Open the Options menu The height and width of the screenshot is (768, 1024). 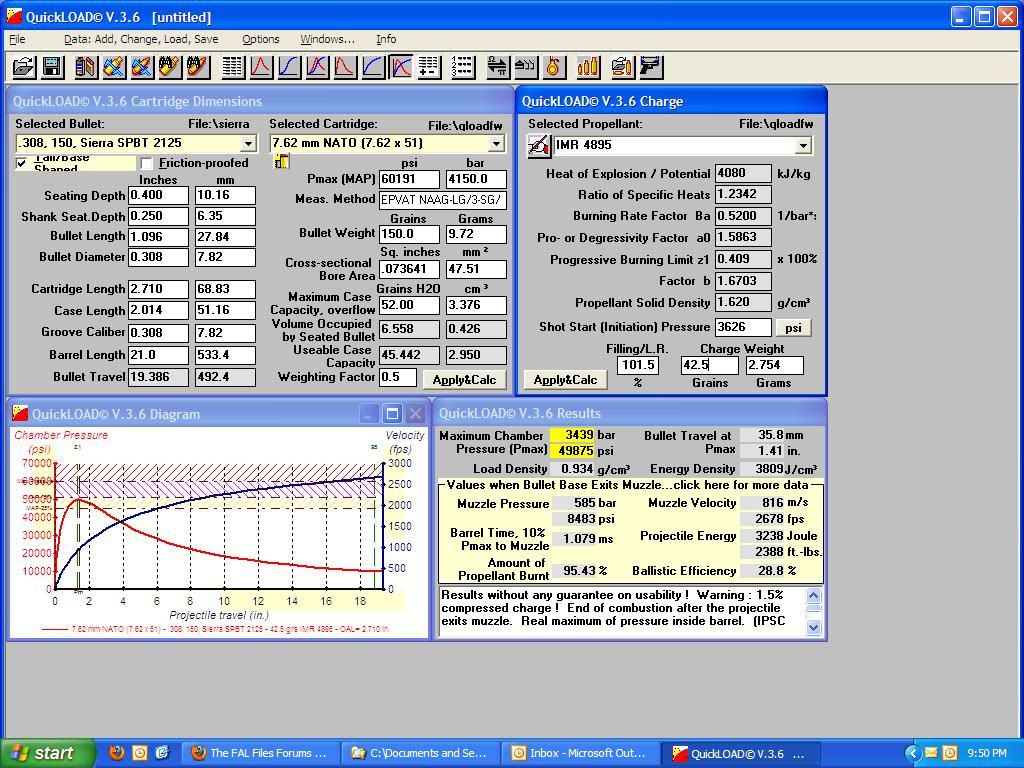click(x=261, y=39)
